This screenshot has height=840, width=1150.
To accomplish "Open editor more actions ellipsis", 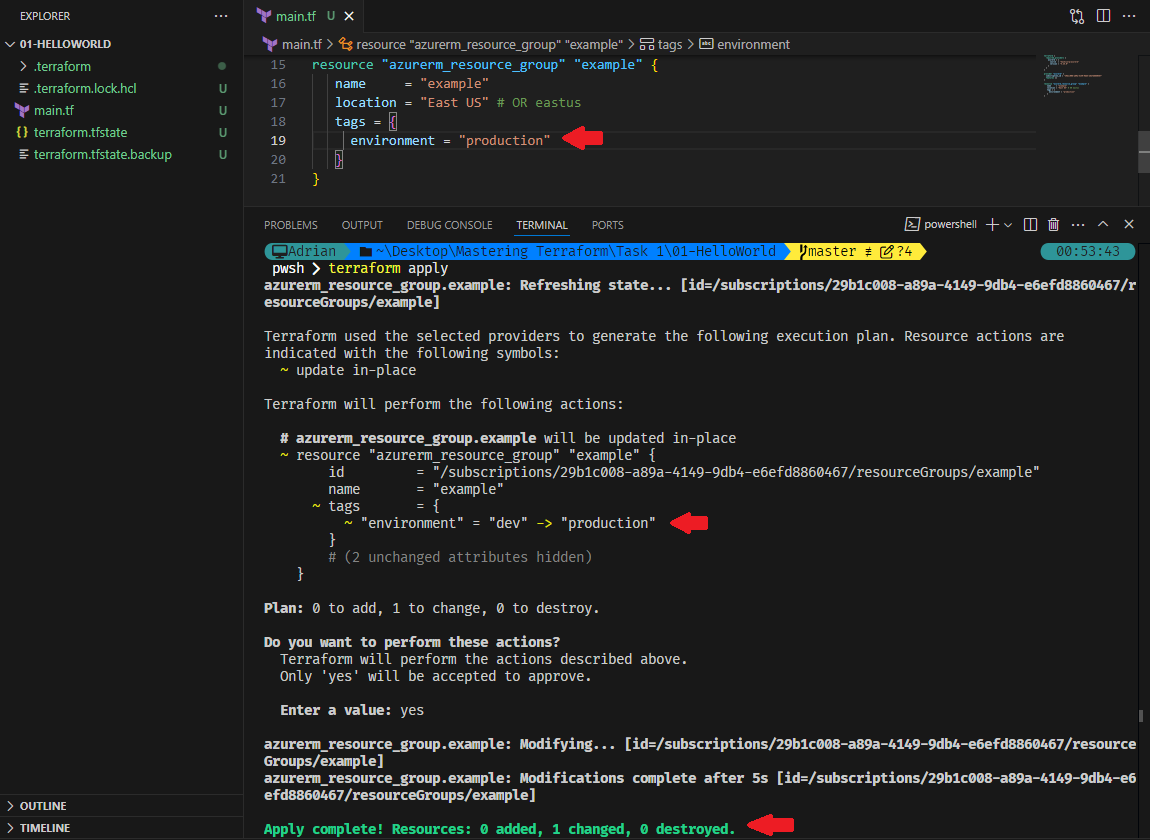I will (x=1129, y=15).
